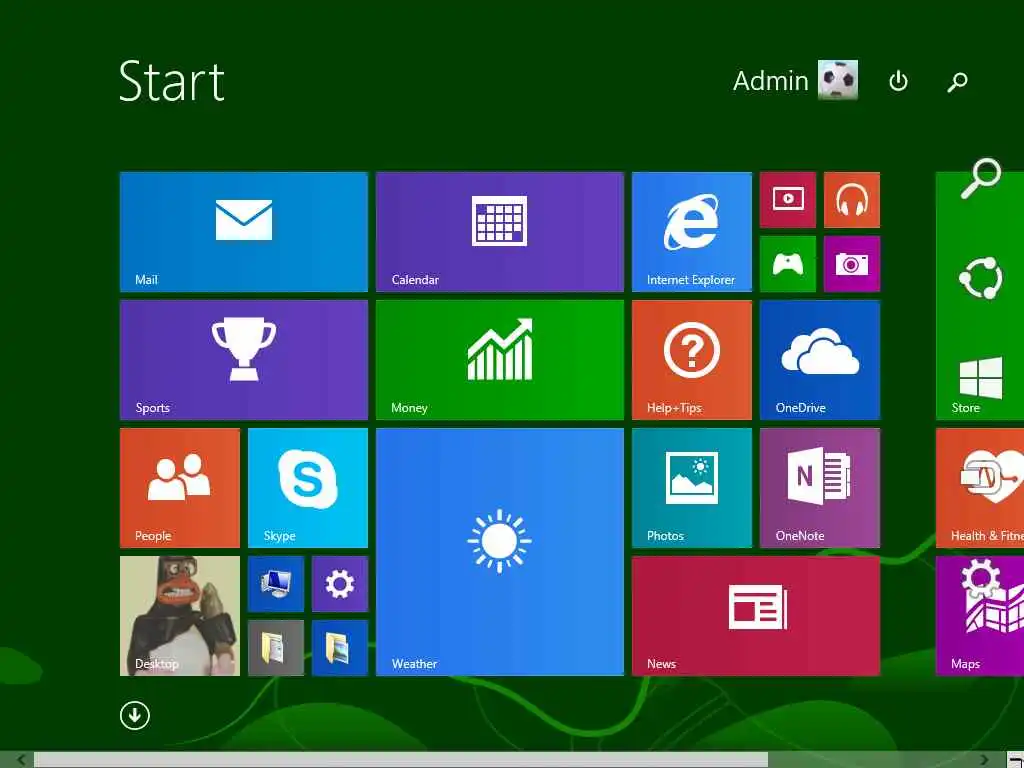
Task: Open the OneNote tile
Action: (820, 488)
